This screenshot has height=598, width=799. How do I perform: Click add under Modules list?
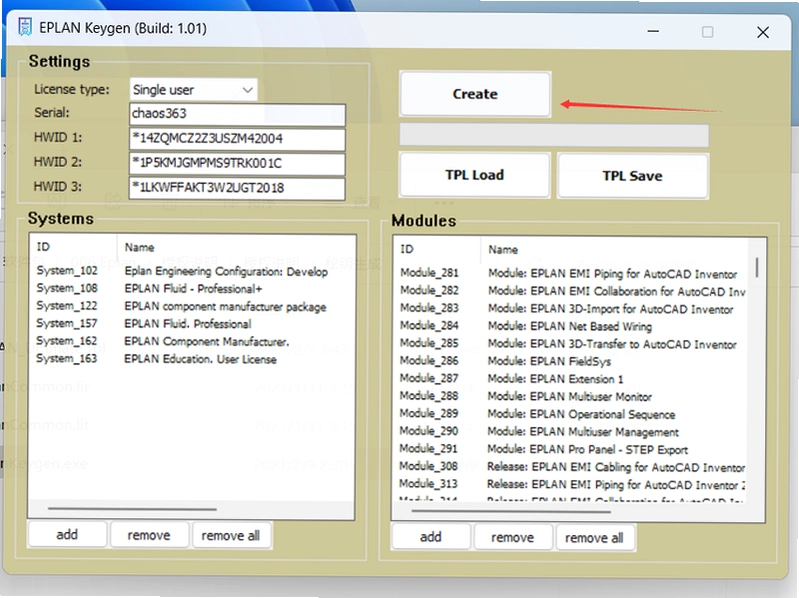[431, 537]
